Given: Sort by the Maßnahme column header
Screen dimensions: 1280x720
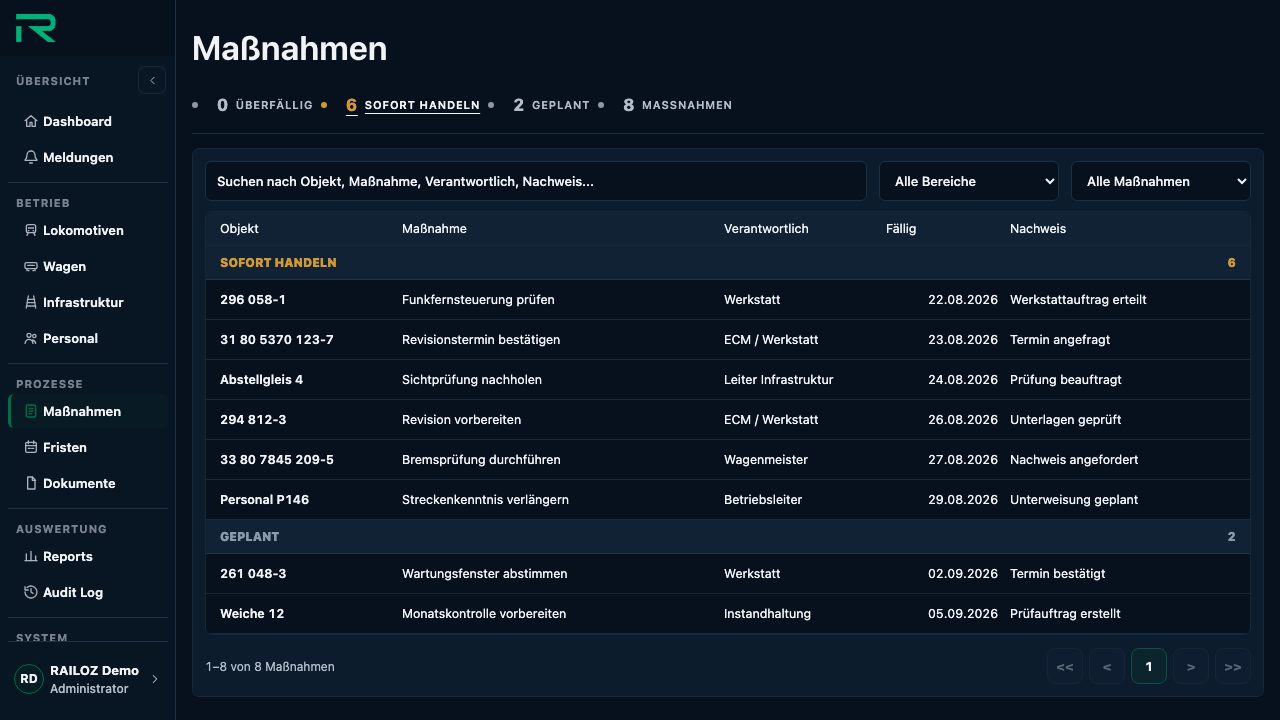Looking at the screenshot, I should click(x=434, y=229).
